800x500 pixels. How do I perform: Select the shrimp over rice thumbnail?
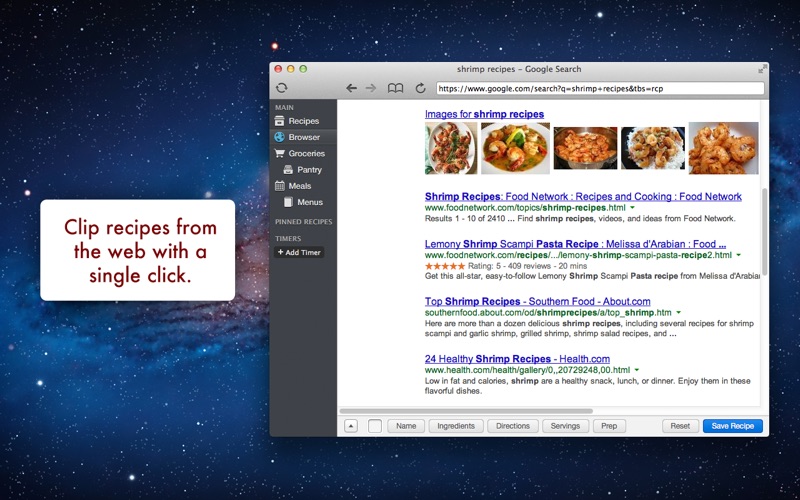coord(653,148)
